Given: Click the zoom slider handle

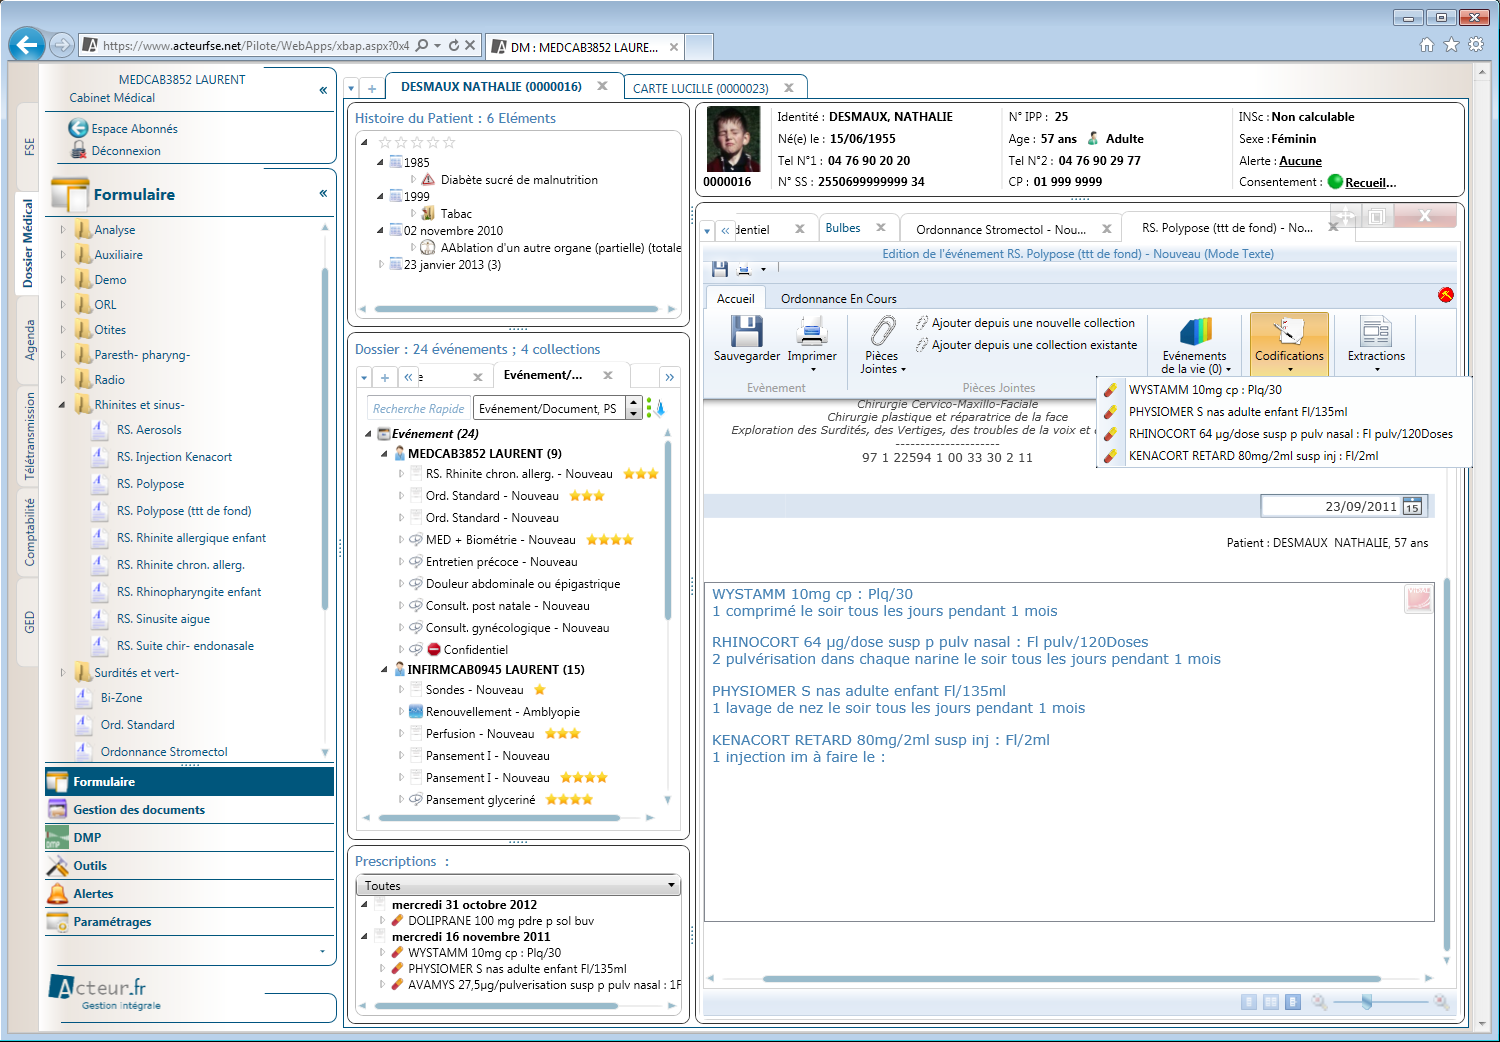Looking at the screenshot, I should (x=1366, y=1001).
